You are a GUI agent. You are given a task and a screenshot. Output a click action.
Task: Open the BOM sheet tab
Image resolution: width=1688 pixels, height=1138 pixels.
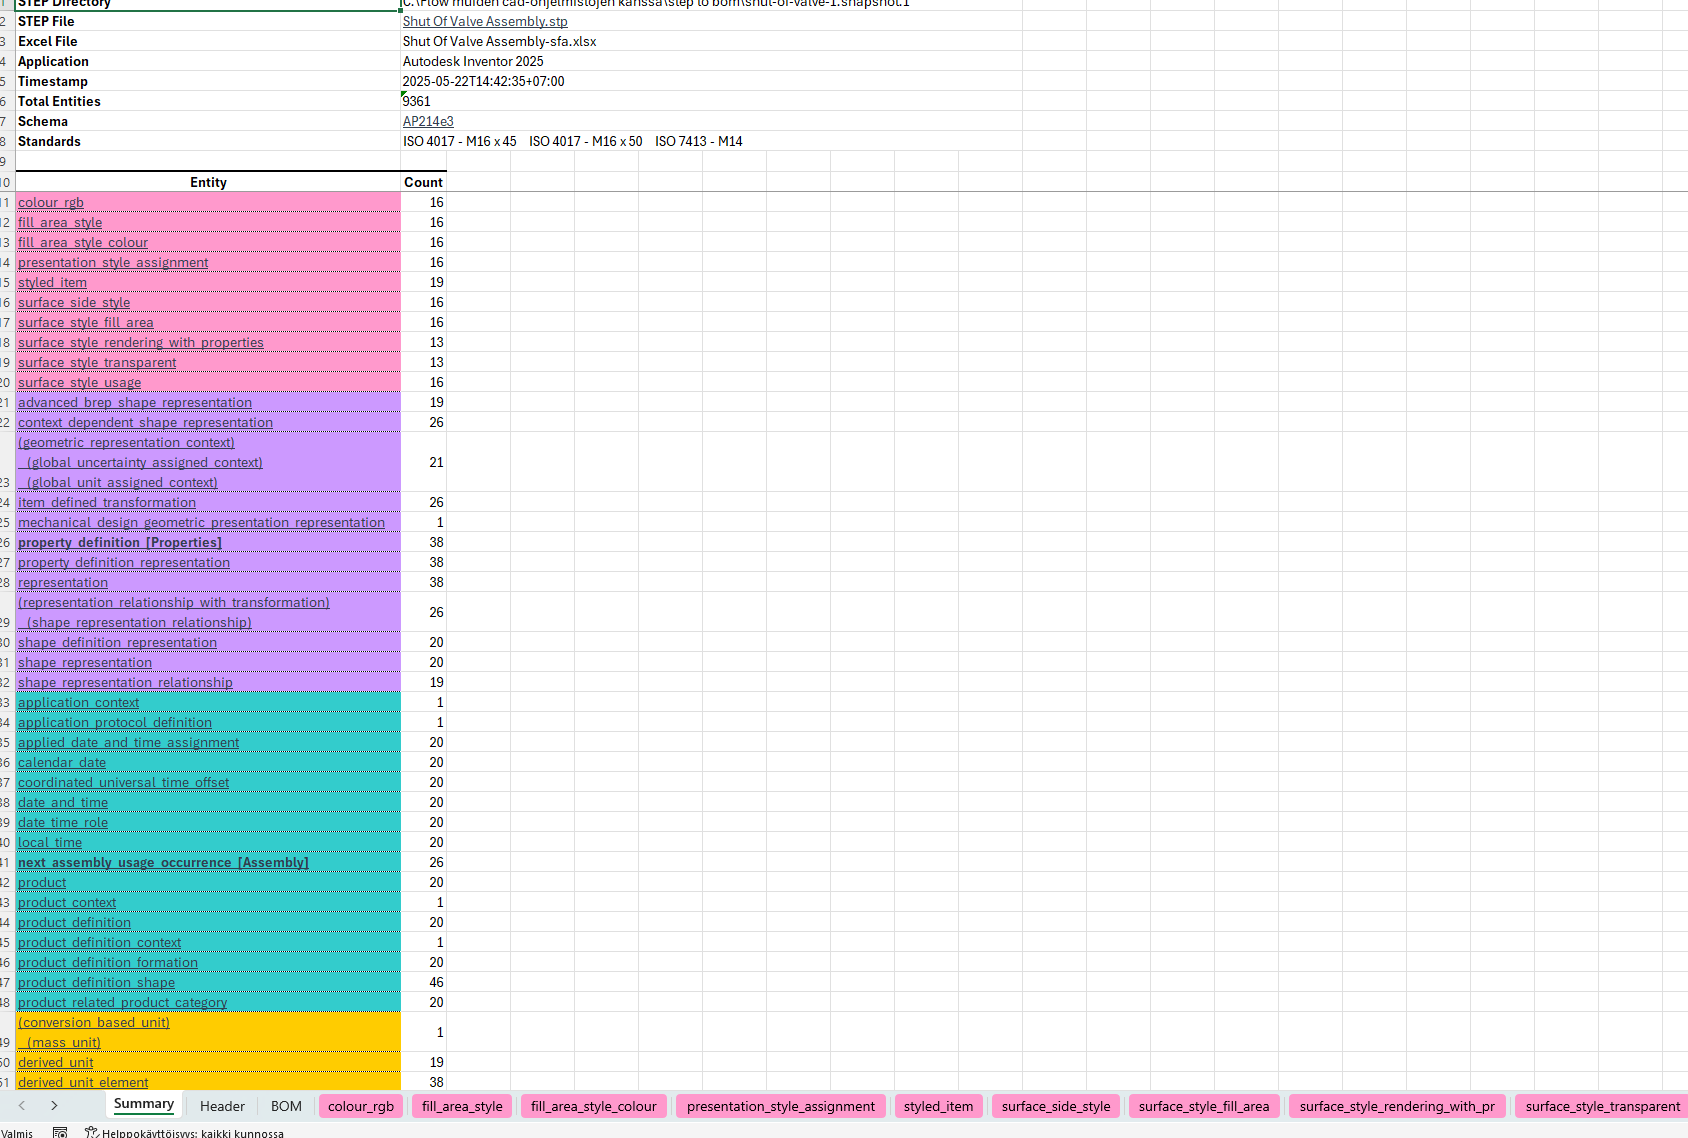point(286,1106)
